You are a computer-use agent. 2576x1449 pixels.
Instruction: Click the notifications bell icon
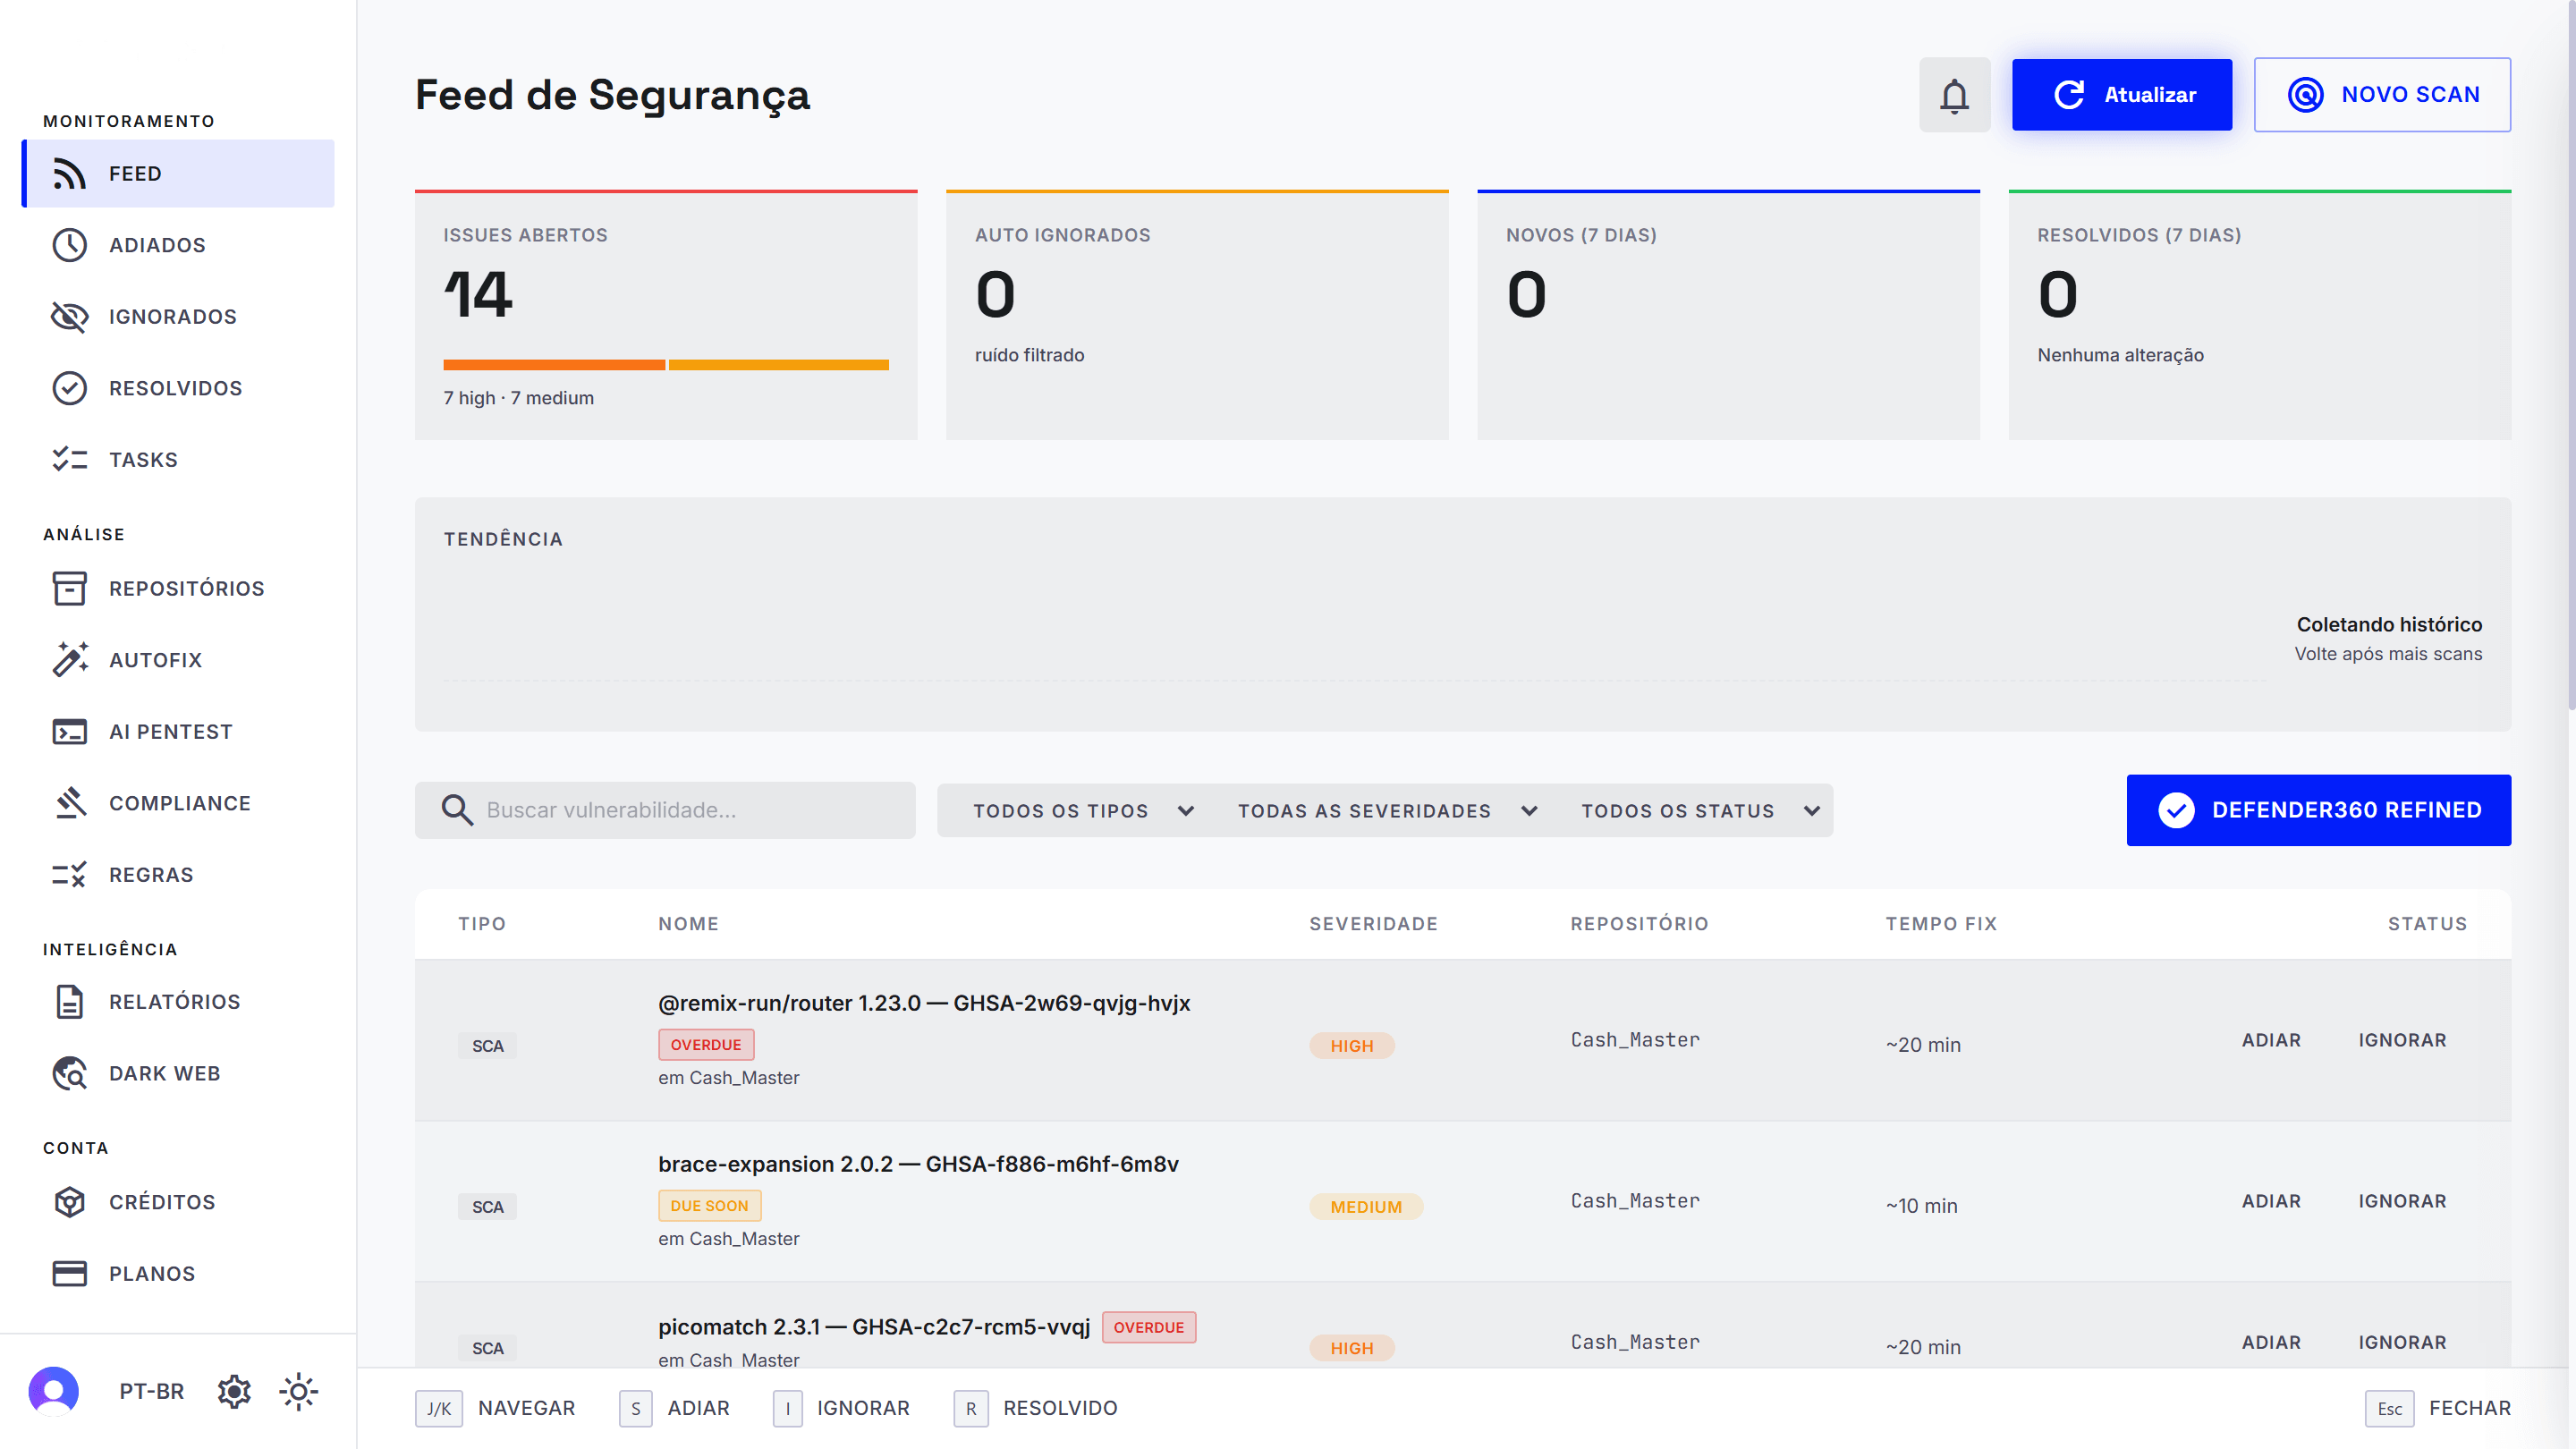pos(1954,95)
